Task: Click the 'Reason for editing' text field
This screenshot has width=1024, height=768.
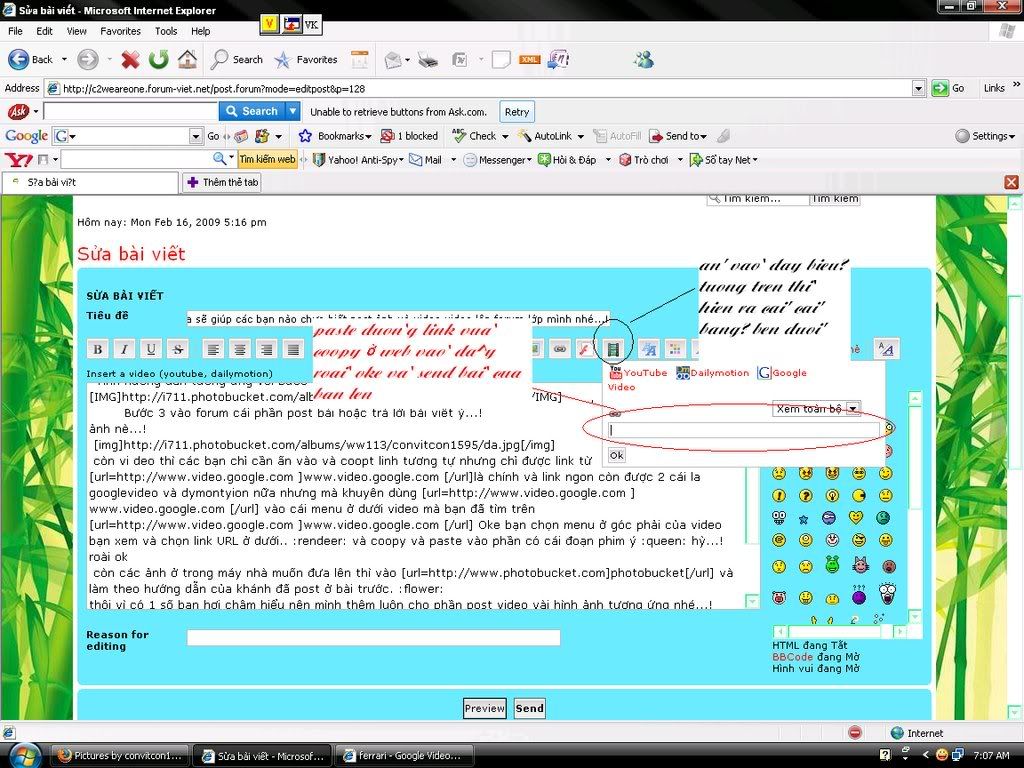Action: click(x=374, y=637)
